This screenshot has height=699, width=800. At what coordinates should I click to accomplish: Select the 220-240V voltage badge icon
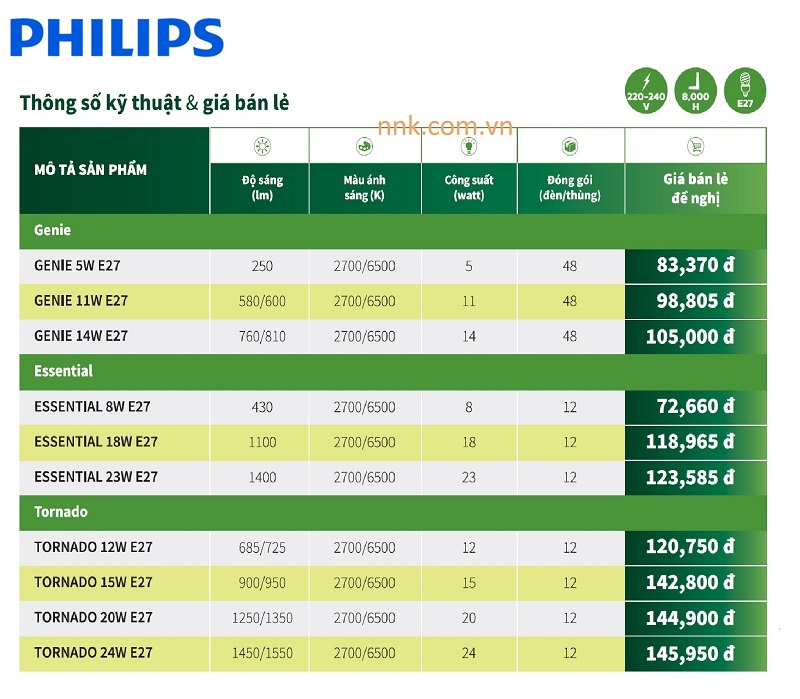(644, 89)
